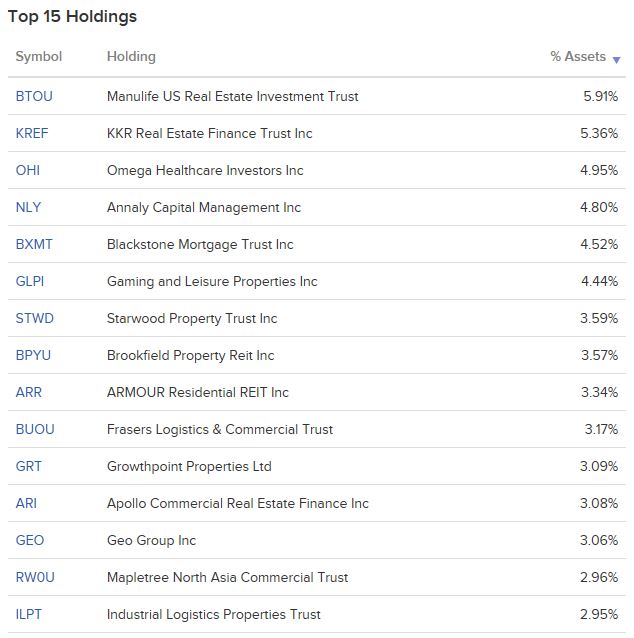Screen dimensions: 634x638
Task: Open the KREF ticker link
Action: pyautogui.click(x=32, y=133)
